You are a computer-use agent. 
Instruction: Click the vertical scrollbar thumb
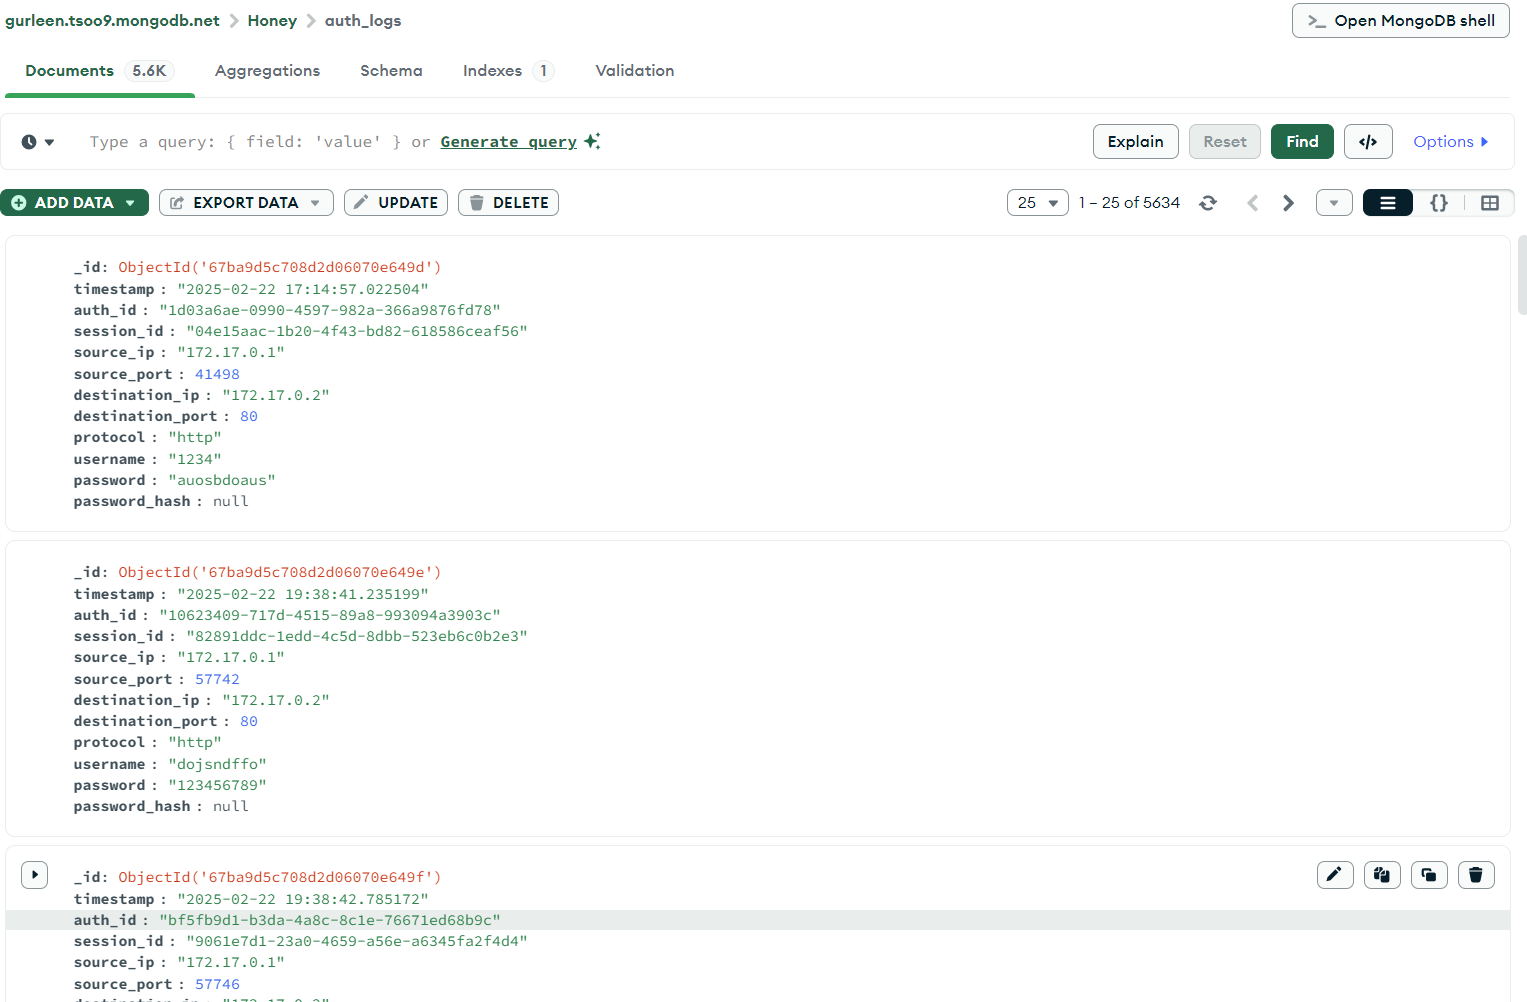tap(1522, 275)
